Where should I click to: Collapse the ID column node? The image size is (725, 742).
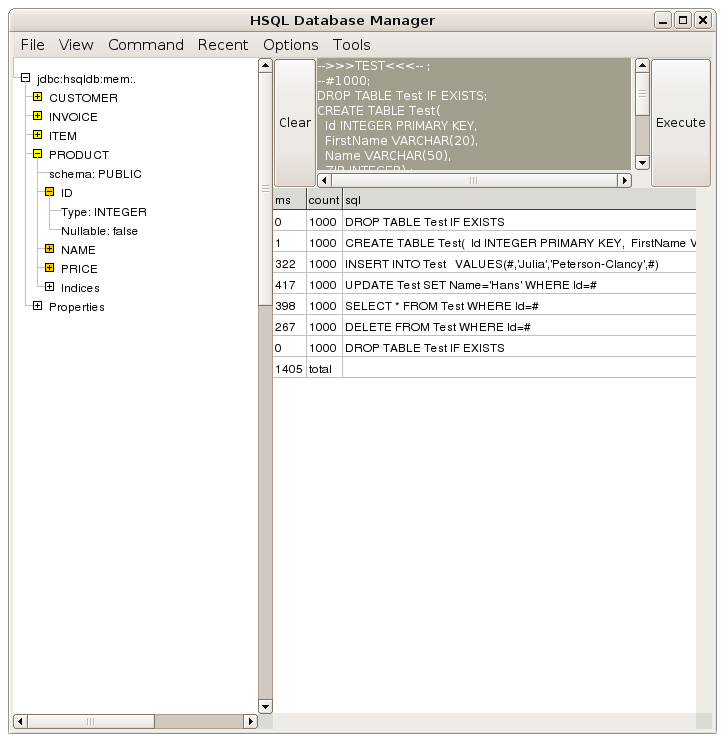point(49,192)
